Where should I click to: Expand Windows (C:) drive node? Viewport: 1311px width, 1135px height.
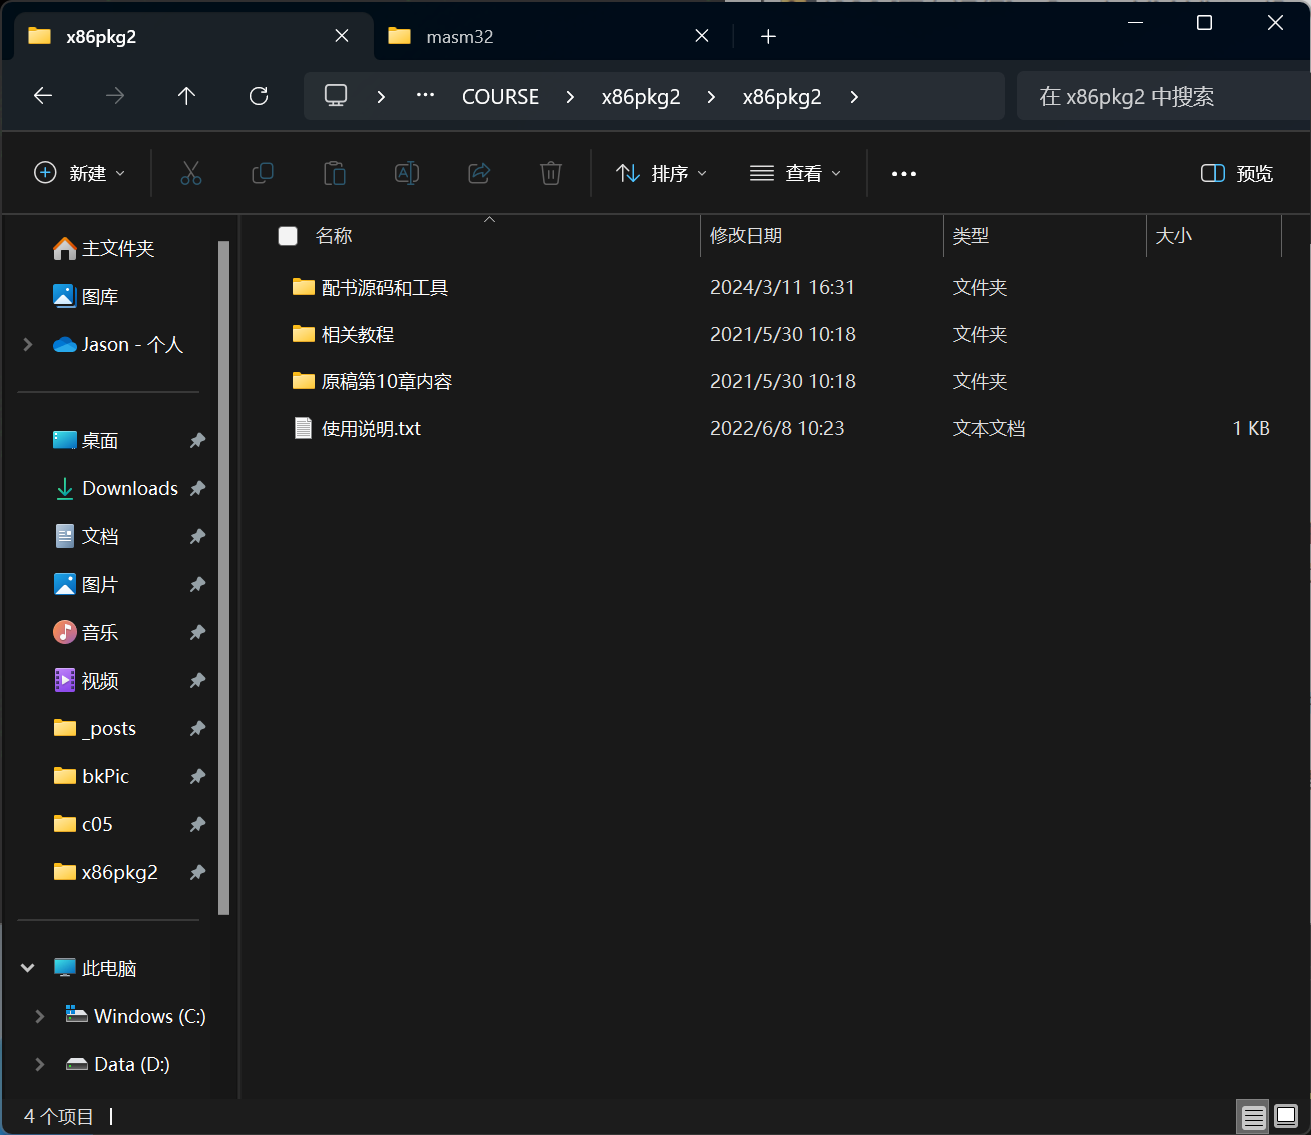click(40, 1016)
